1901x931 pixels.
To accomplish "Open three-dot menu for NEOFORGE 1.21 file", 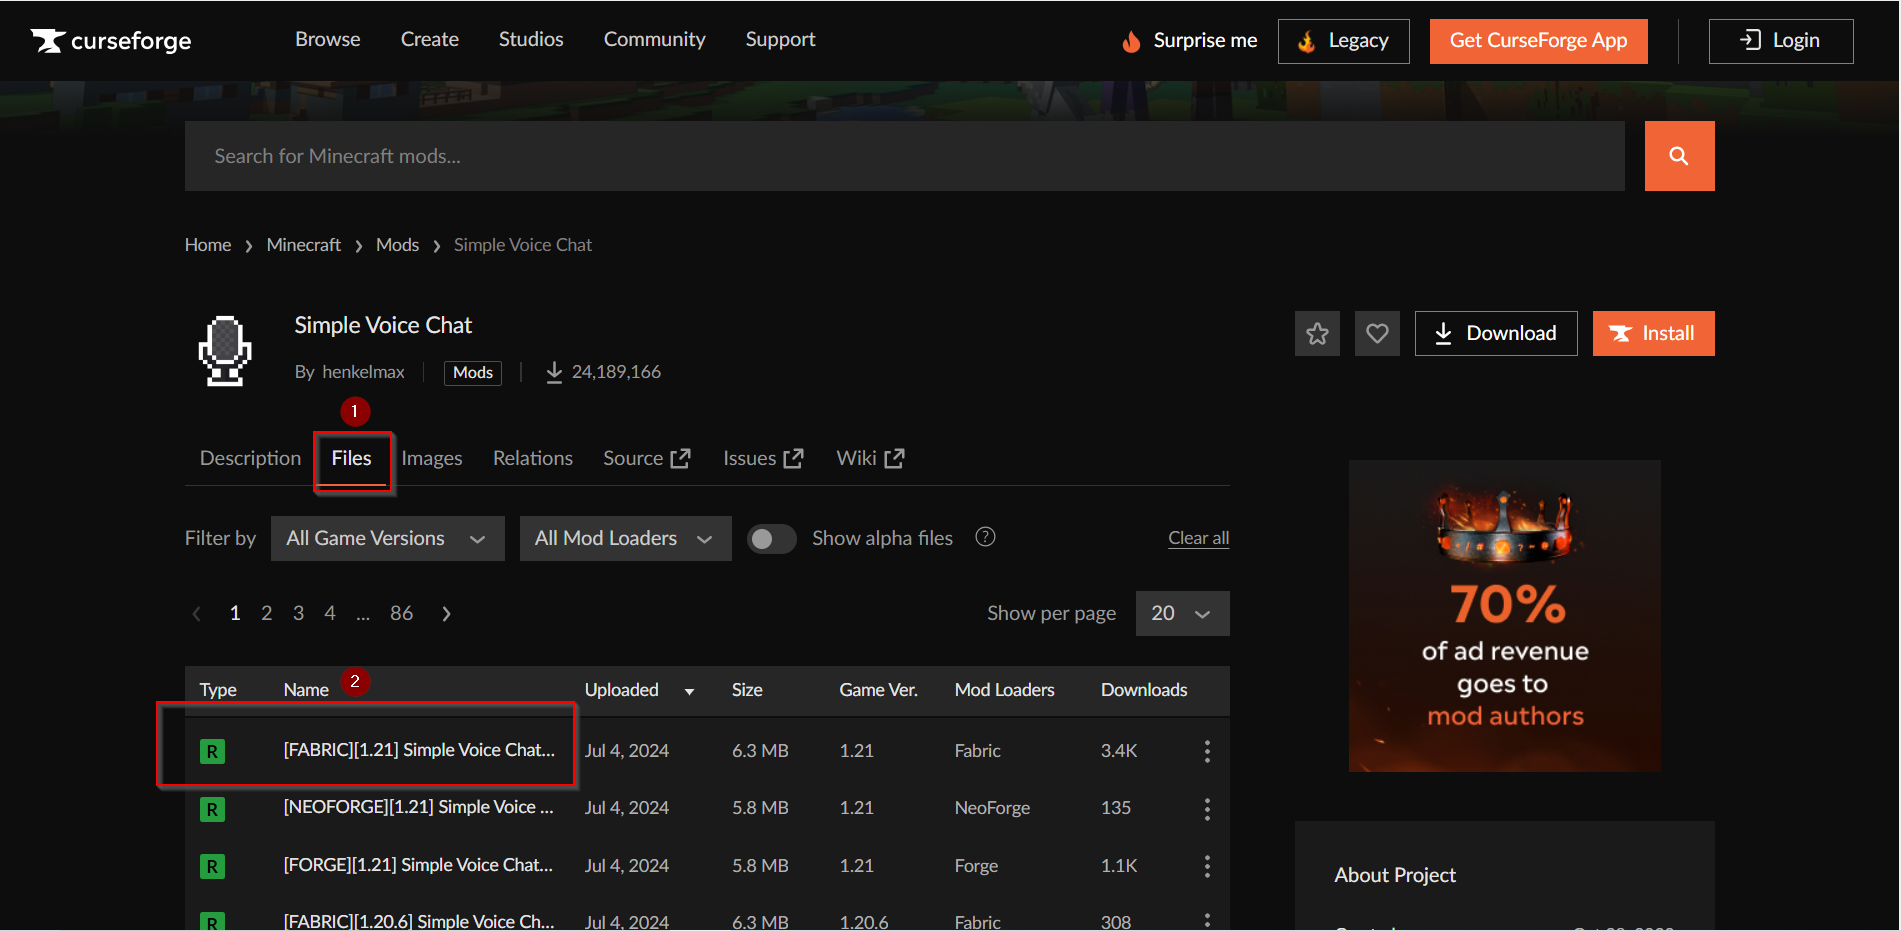I will click(x=1207, y=808).
